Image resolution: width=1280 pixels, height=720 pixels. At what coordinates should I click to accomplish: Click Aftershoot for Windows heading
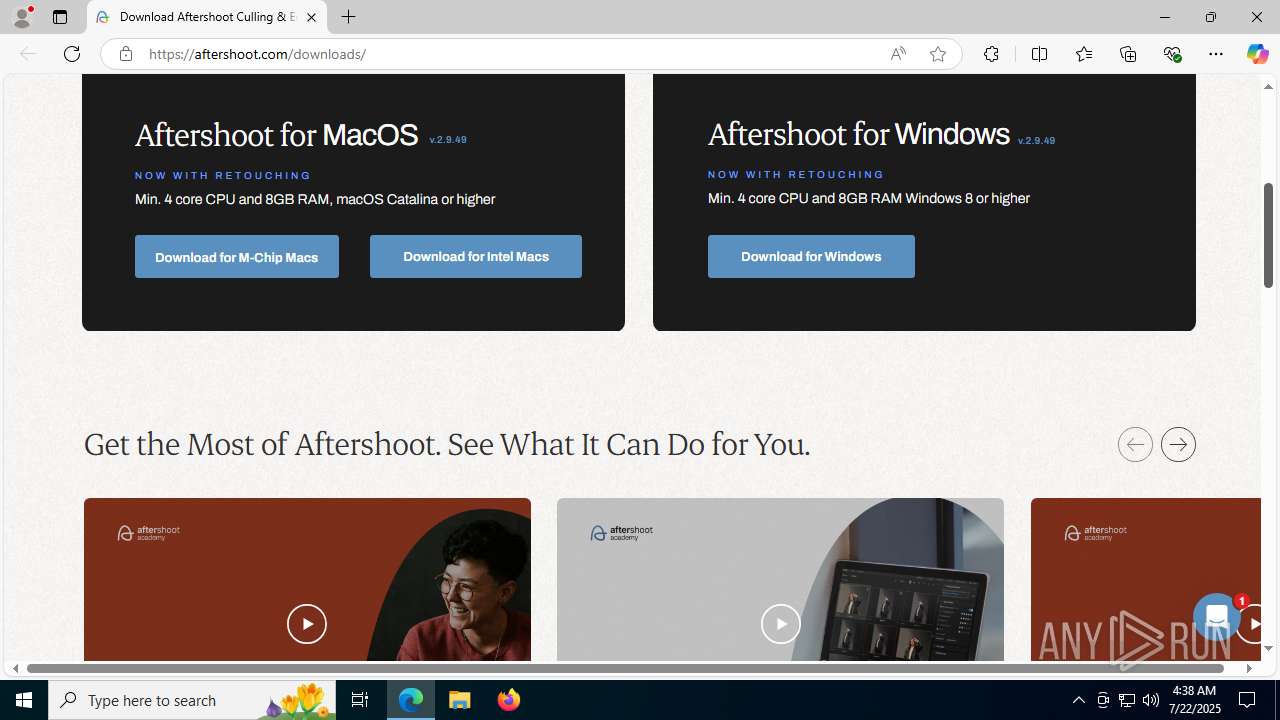click(859, 134)
